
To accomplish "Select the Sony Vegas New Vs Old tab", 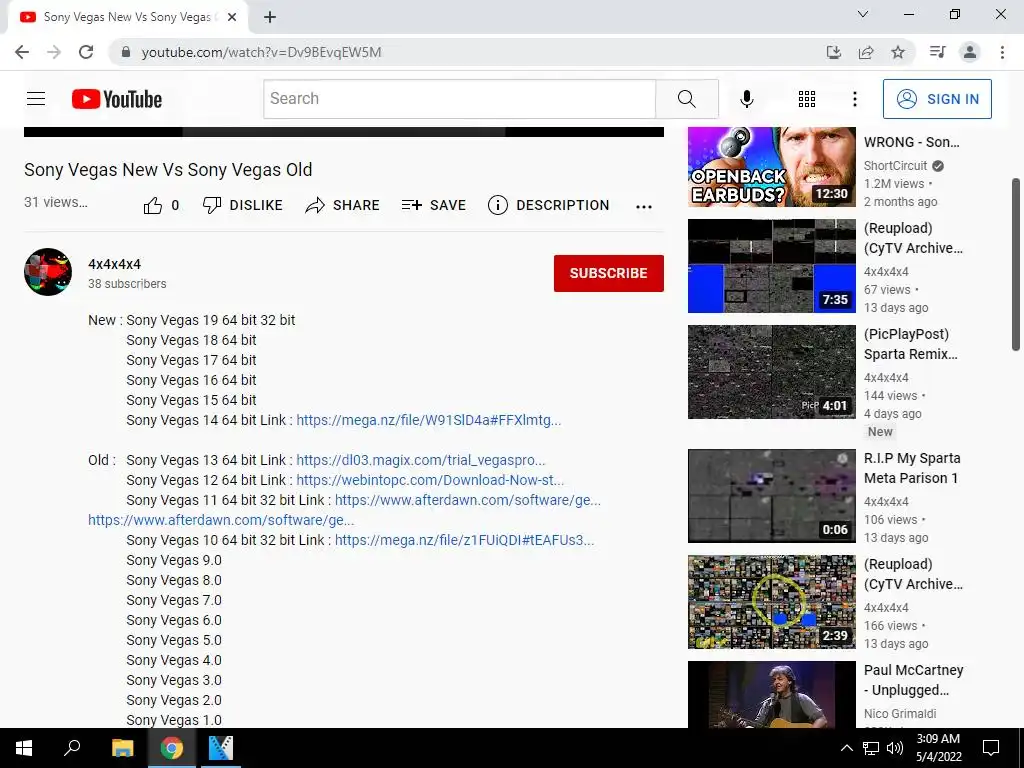I will (x=127, y=17).
